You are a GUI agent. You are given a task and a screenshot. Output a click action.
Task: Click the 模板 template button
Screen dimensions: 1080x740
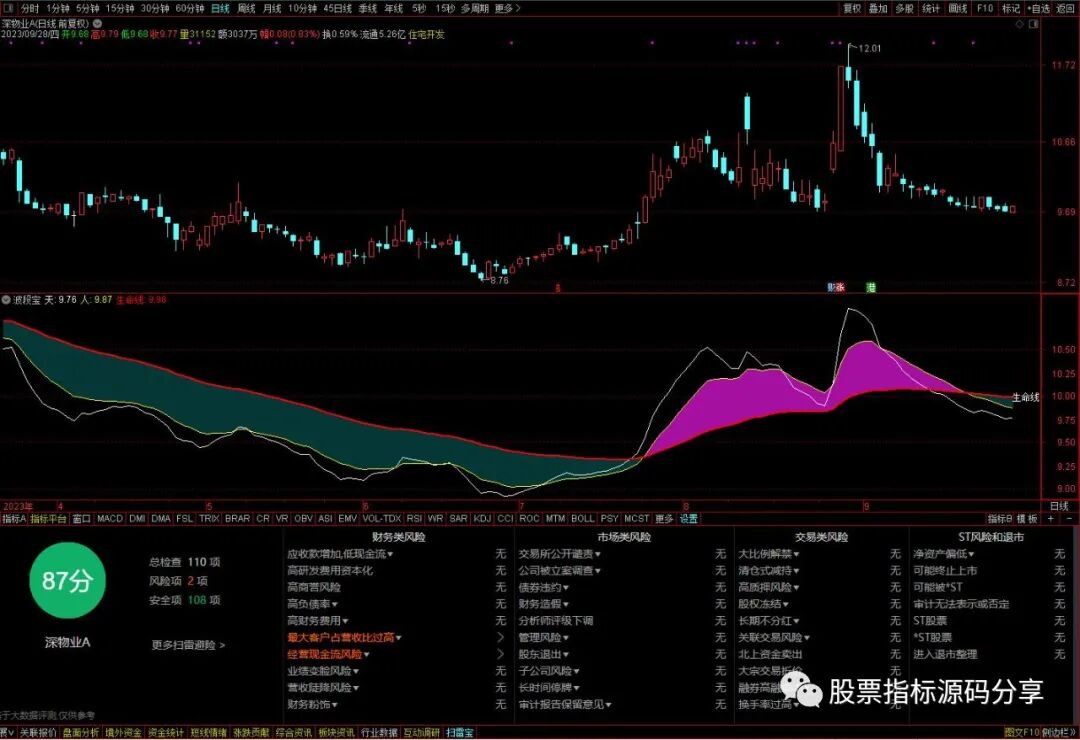pyautogui.click(x=1027, y=519)
